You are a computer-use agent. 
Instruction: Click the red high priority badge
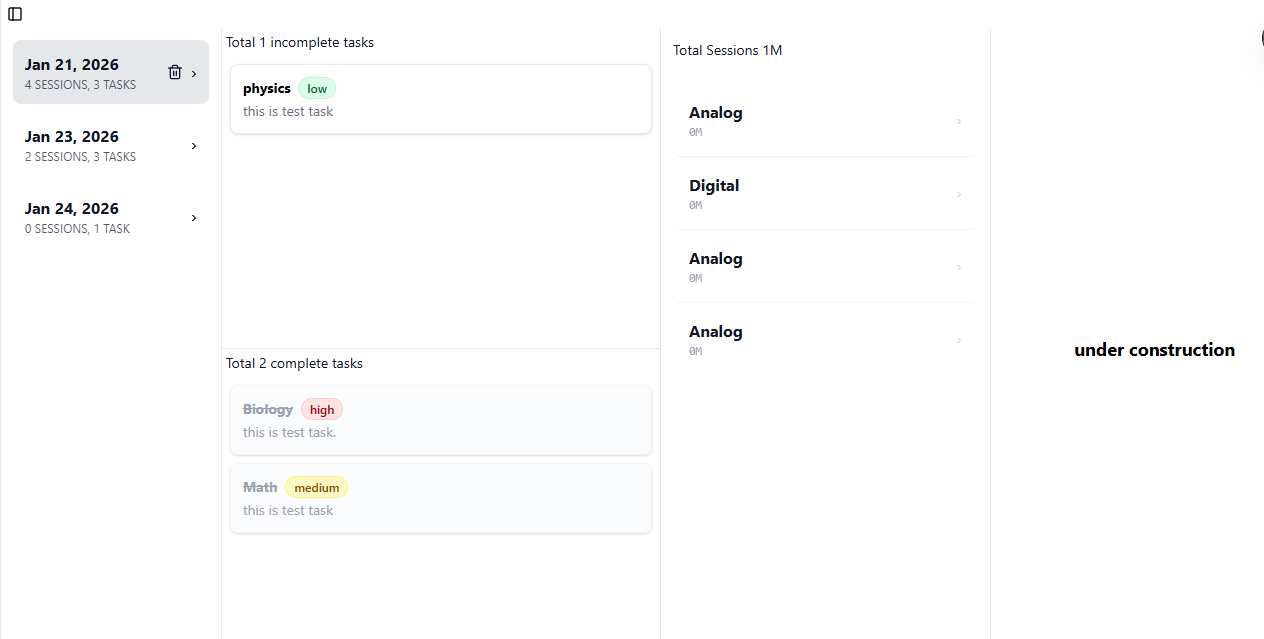[x=322, y=410]
